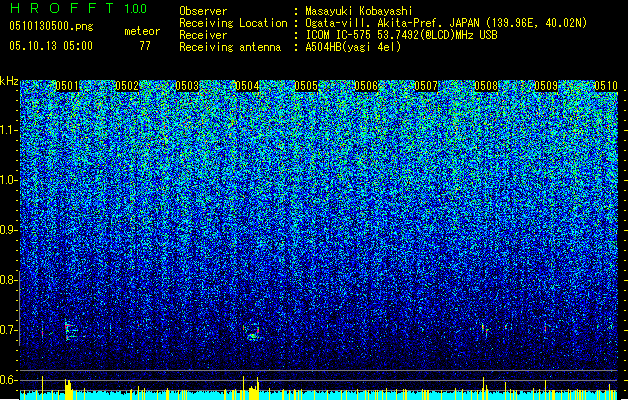Image resolution: width=629 pixels, height=400 pixels.
Task: Click the 0502 time marker
Action: pyautogui.click(x=127, y=86)
